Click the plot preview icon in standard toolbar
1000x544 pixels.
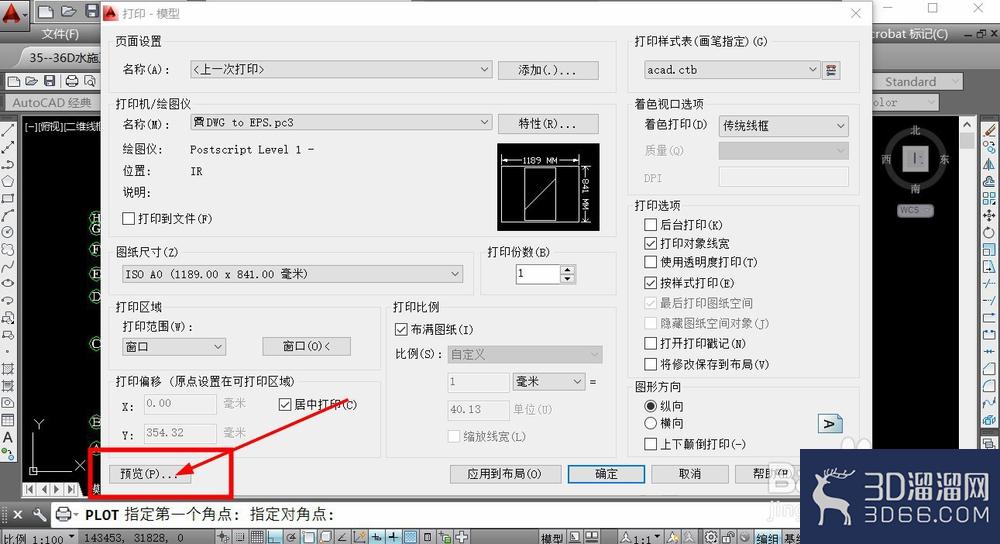[x=90, y=81]
